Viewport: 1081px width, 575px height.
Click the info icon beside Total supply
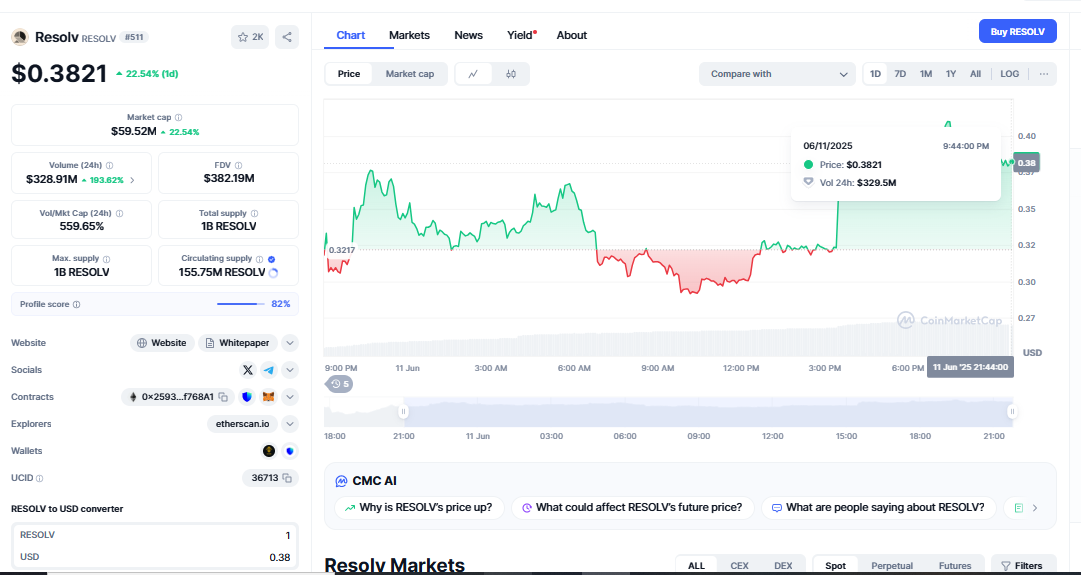[254, 214]
